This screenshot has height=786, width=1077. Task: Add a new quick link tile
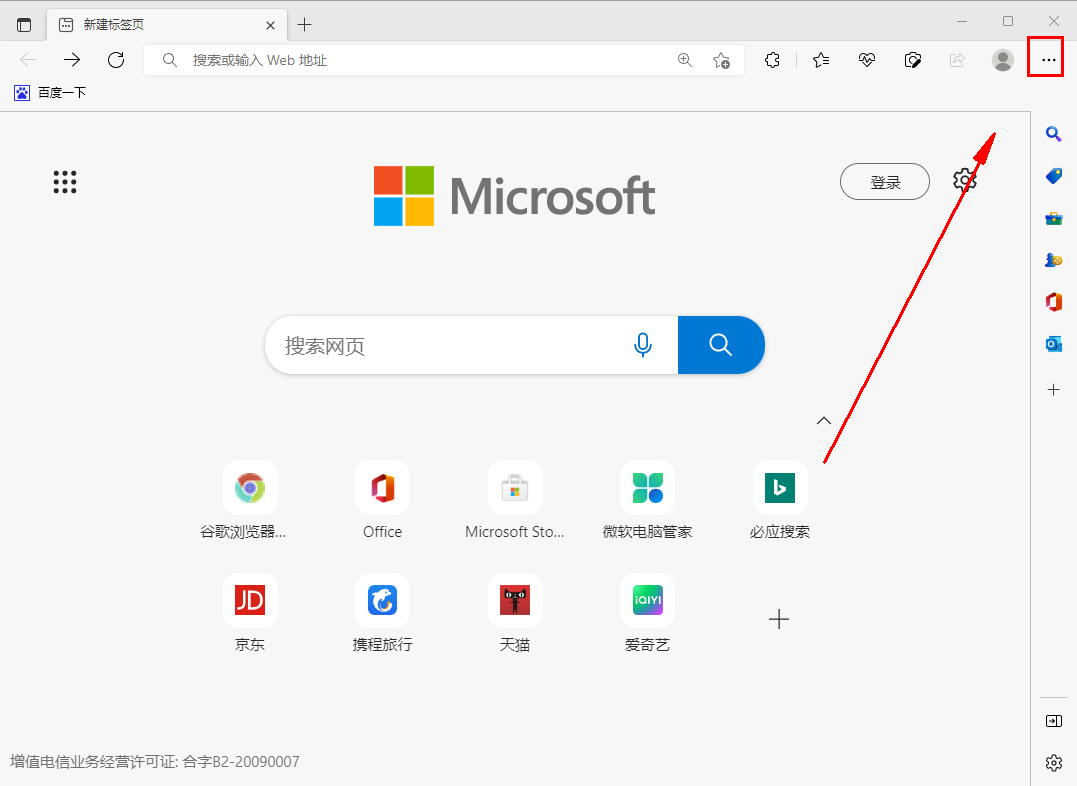(778, 619)
